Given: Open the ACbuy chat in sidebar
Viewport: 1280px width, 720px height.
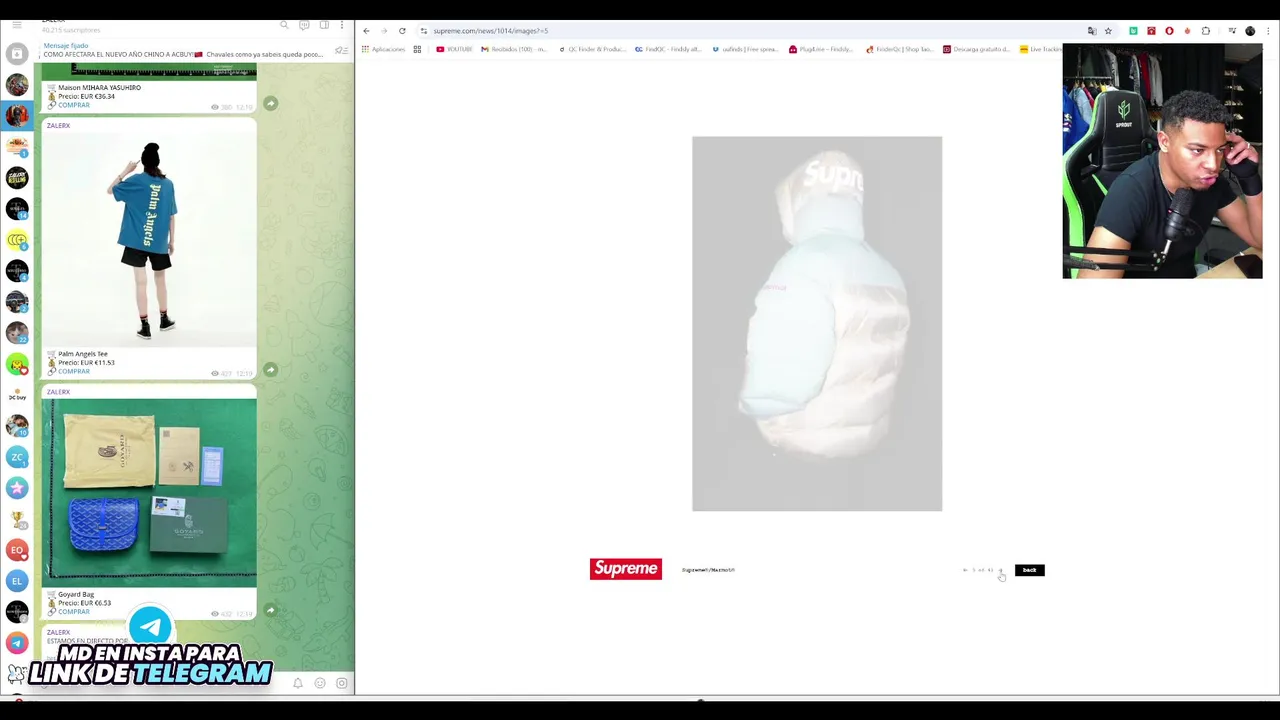Looking at the screenshot, I should (17, 395).
